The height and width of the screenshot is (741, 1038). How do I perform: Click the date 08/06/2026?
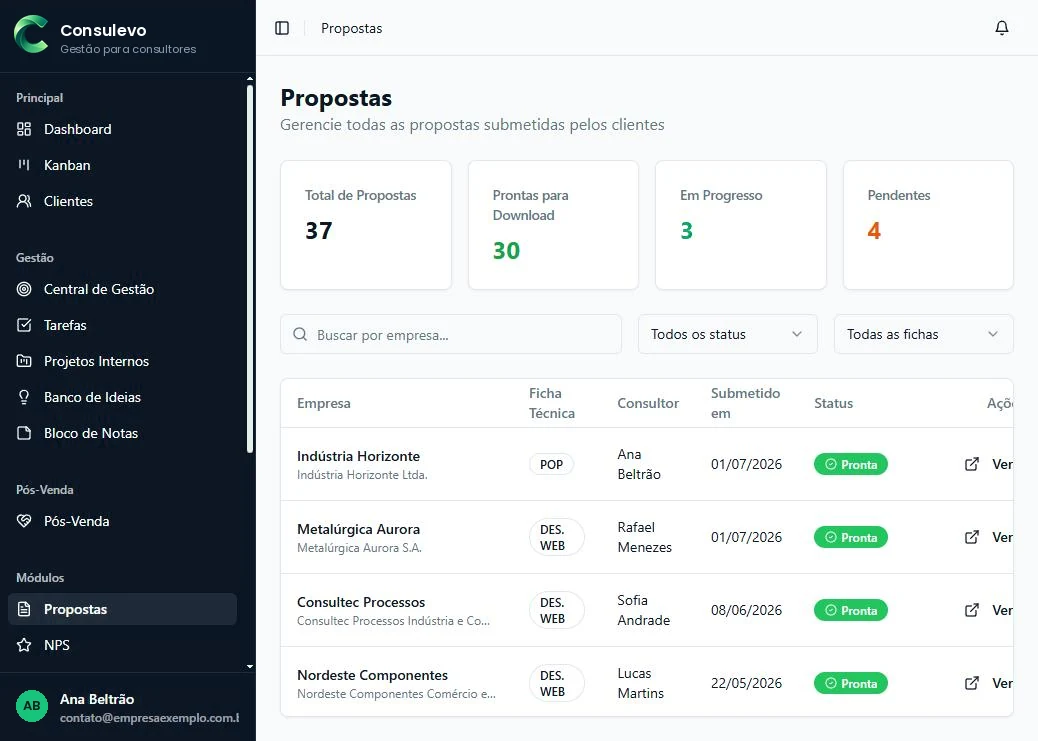click(x=746, y=610)
